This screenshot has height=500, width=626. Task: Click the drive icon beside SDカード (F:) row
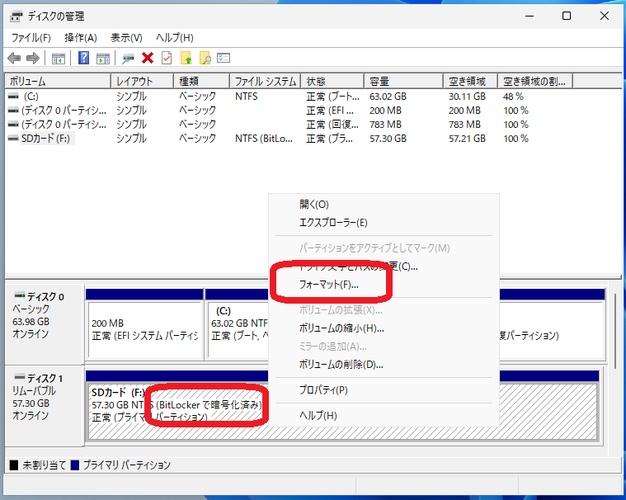tap(14, 138)
